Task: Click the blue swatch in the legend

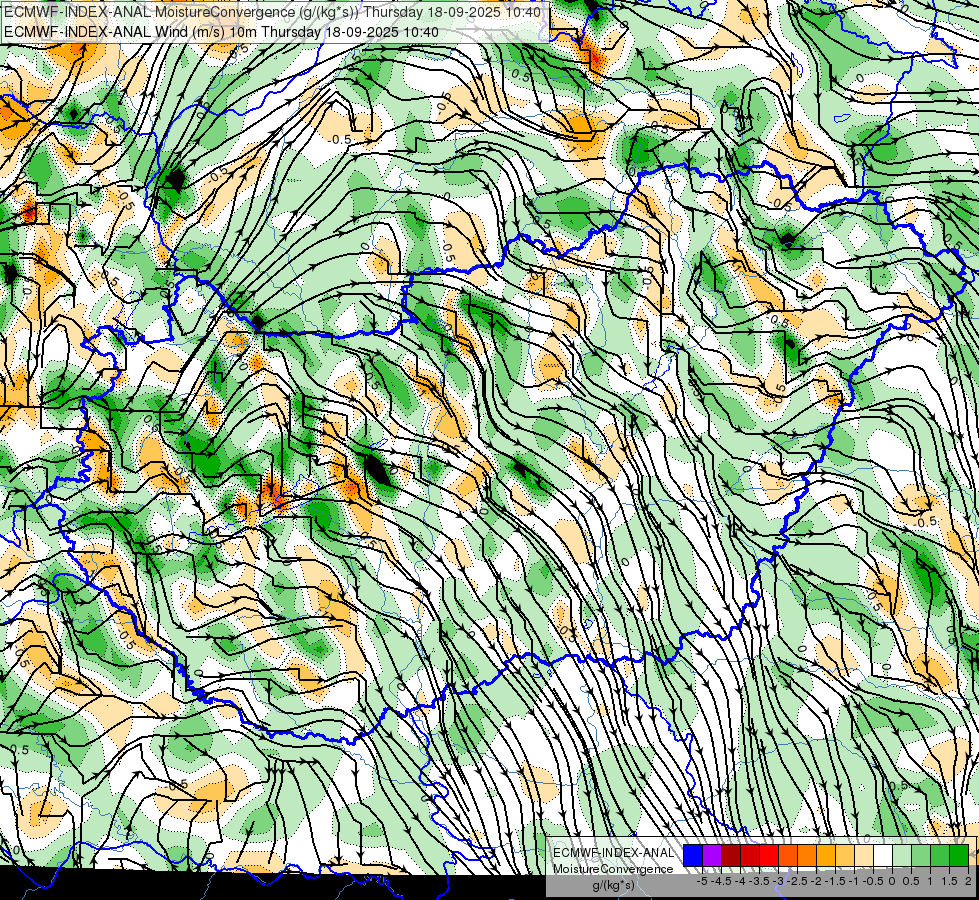Action: pos(693,856)
